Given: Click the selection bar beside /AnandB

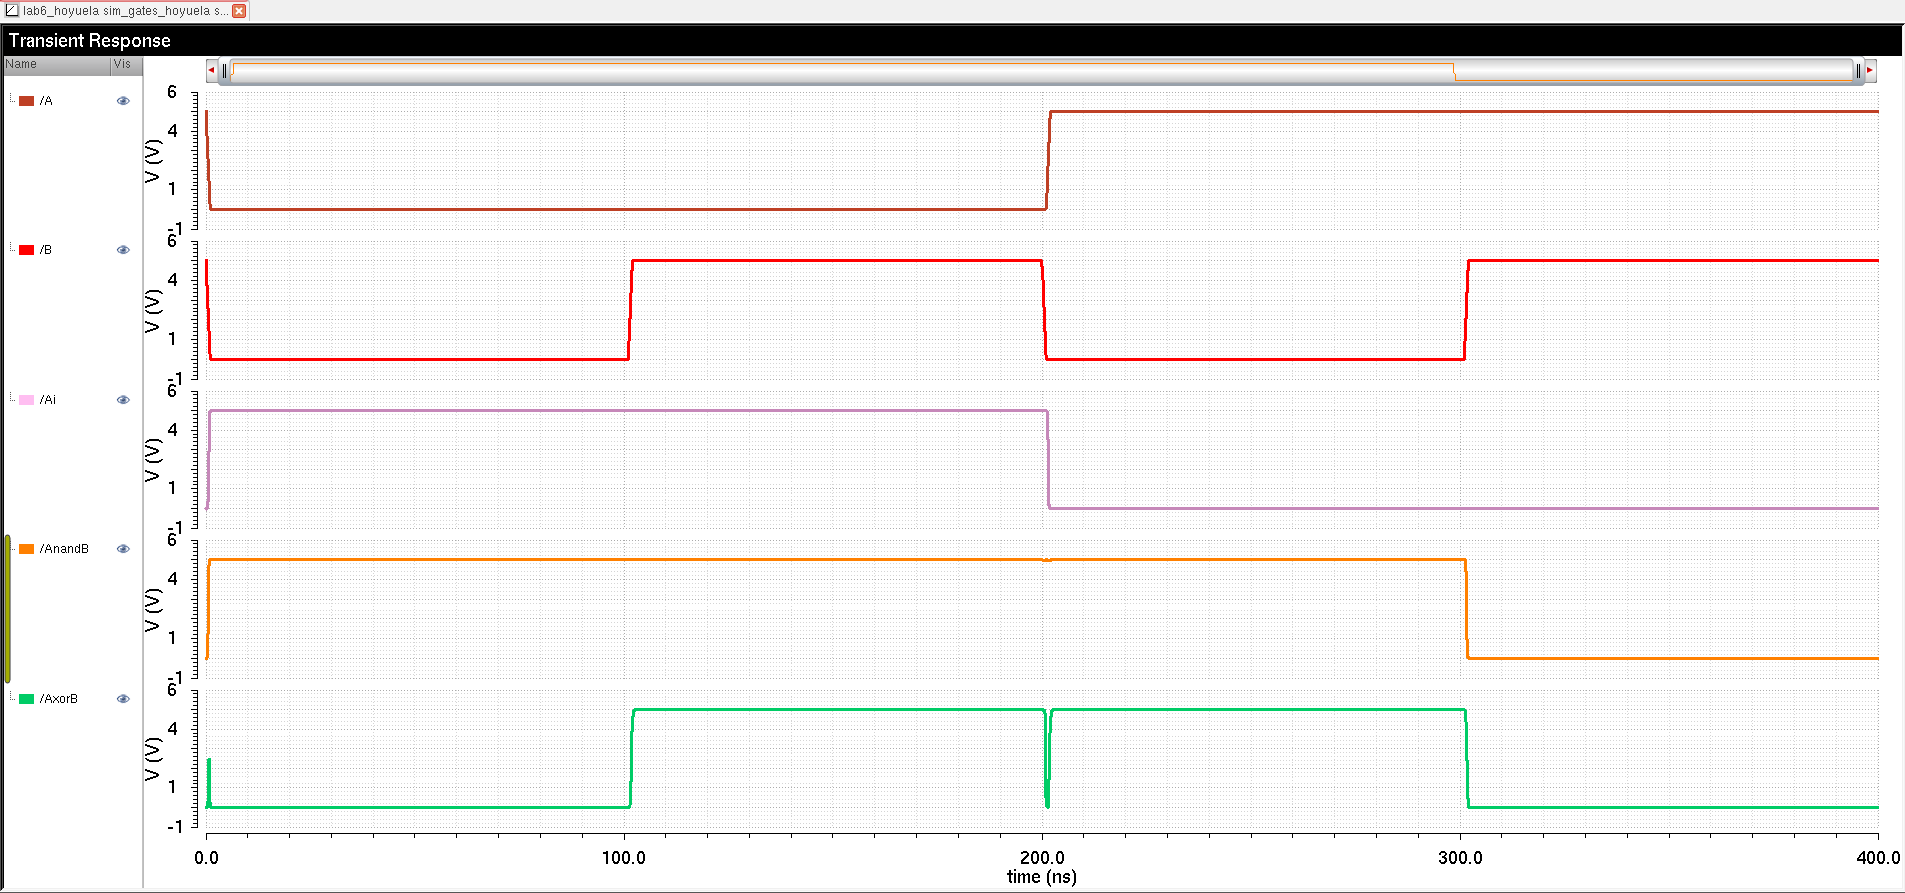Looking at the screenshot, I should pos(8,608).
